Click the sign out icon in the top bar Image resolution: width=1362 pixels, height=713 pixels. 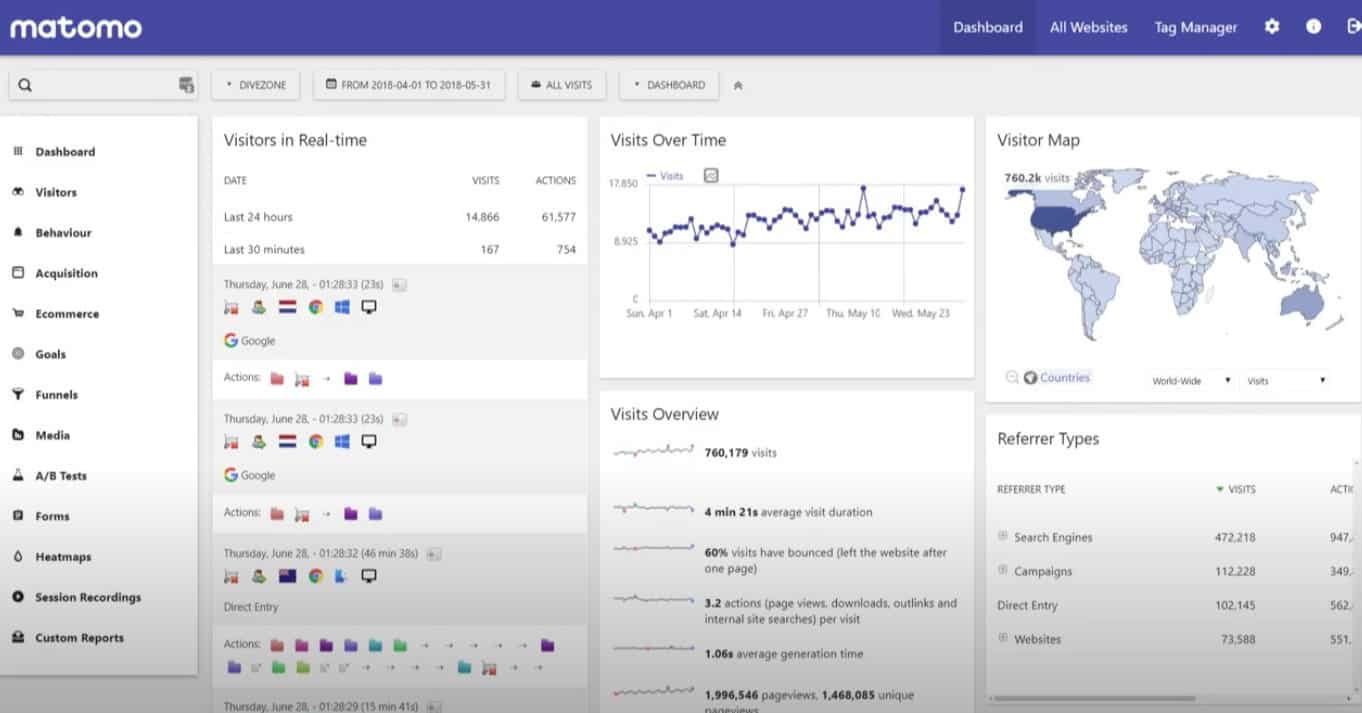[x=1354, y=27]
